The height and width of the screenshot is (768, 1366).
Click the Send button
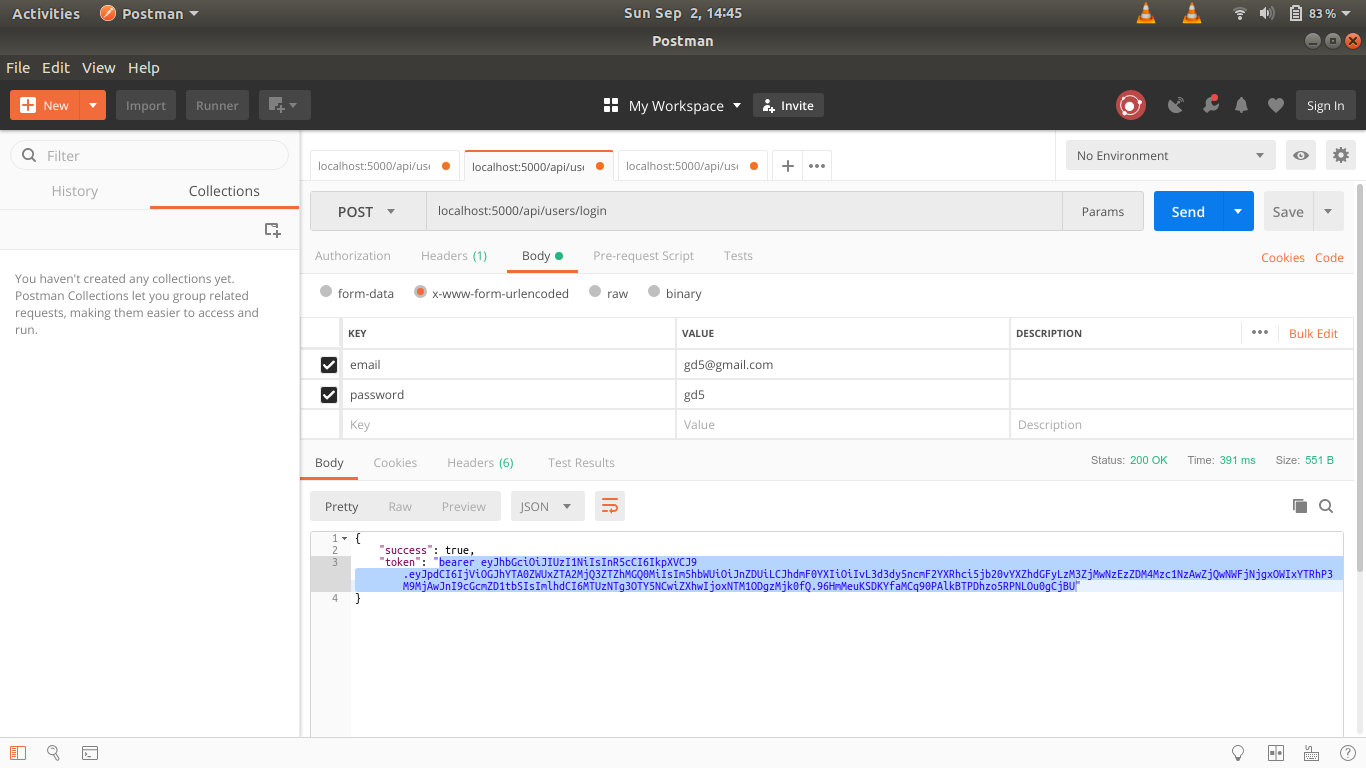coord(1188,211)
